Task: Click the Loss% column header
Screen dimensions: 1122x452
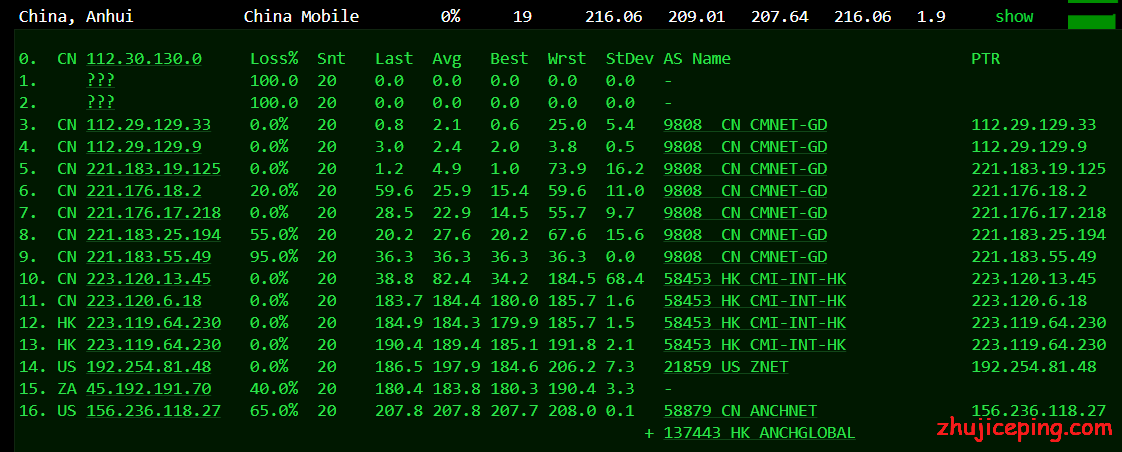Action: 274,59
